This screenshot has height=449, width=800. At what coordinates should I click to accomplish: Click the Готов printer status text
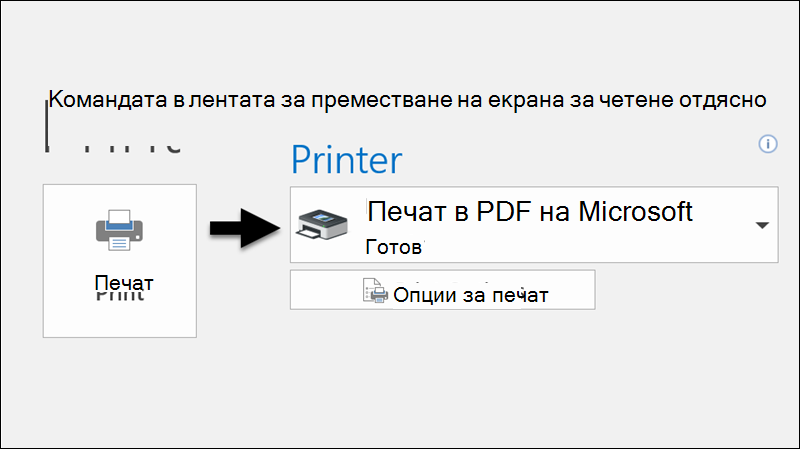(393, 247)
